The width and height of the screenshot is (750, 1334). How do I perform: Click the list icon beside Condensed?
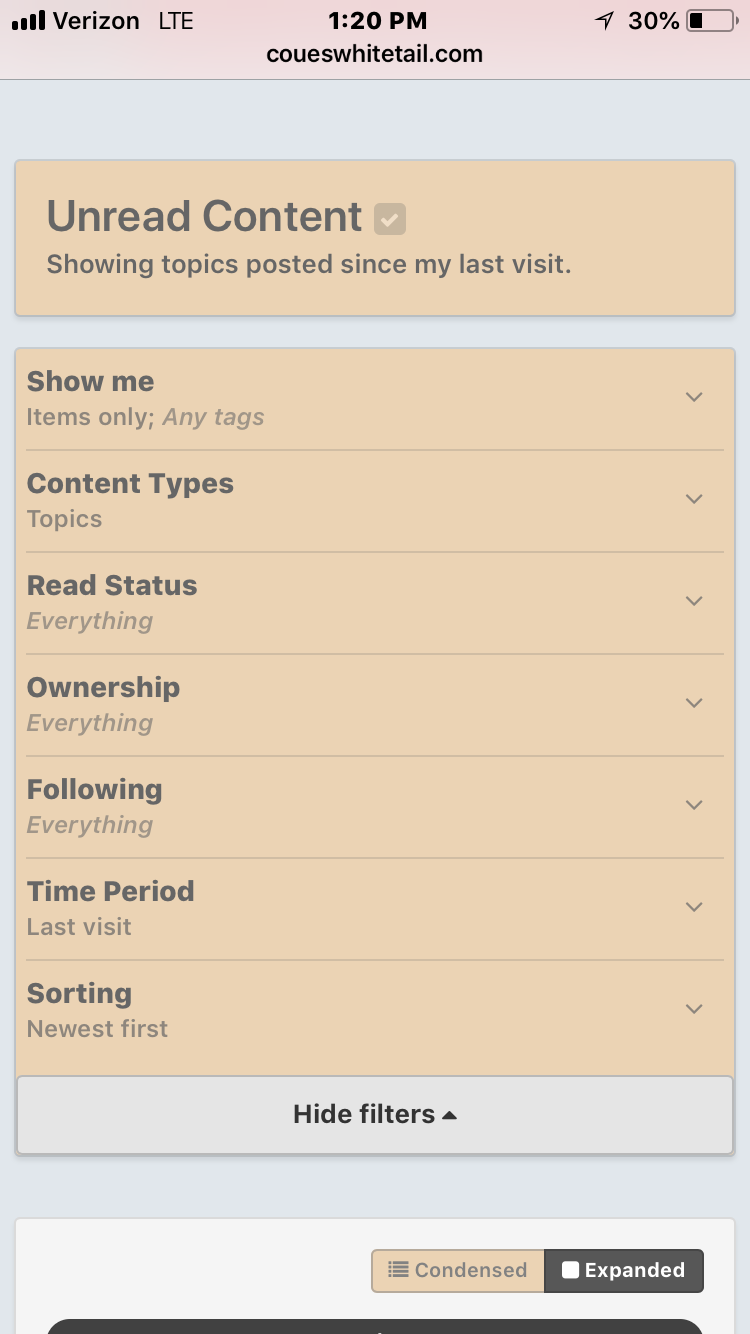[x=398, y=1270]
